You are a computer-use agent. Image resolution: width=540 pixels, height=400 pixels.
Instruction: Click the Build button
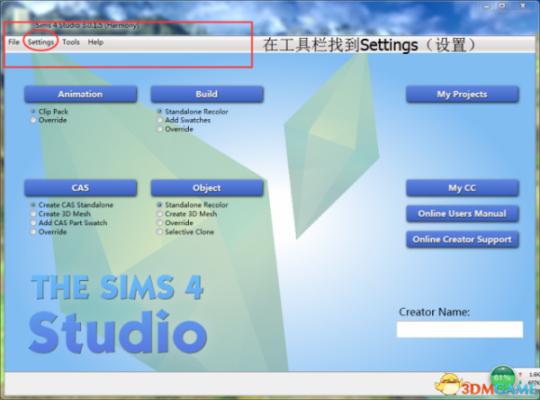coord(207,94)
